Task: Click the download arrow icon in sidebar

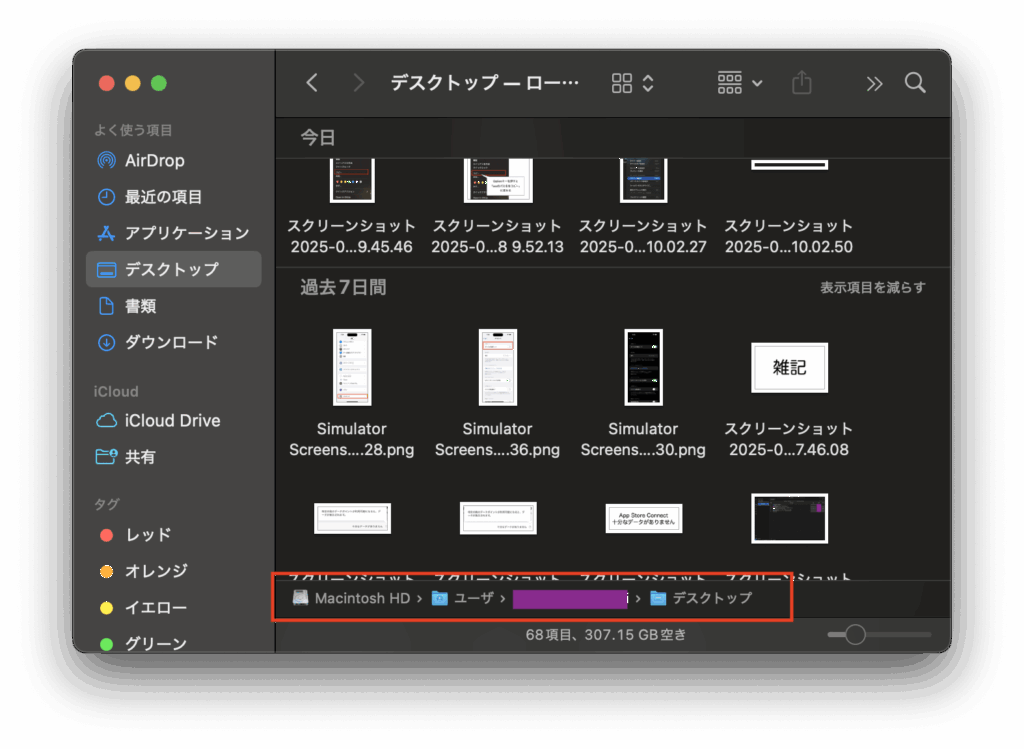Action: [x=106, y=342]
